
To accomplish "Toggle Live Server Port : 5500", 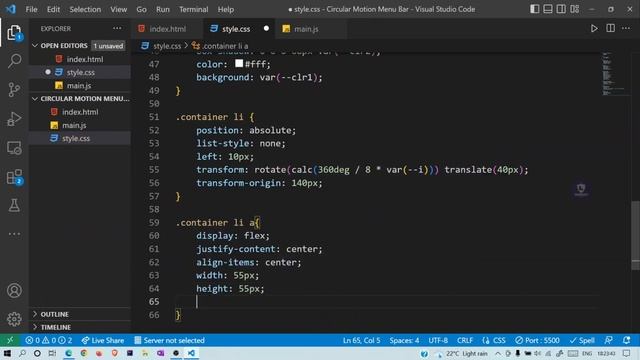I will click(x=537, y=340).
